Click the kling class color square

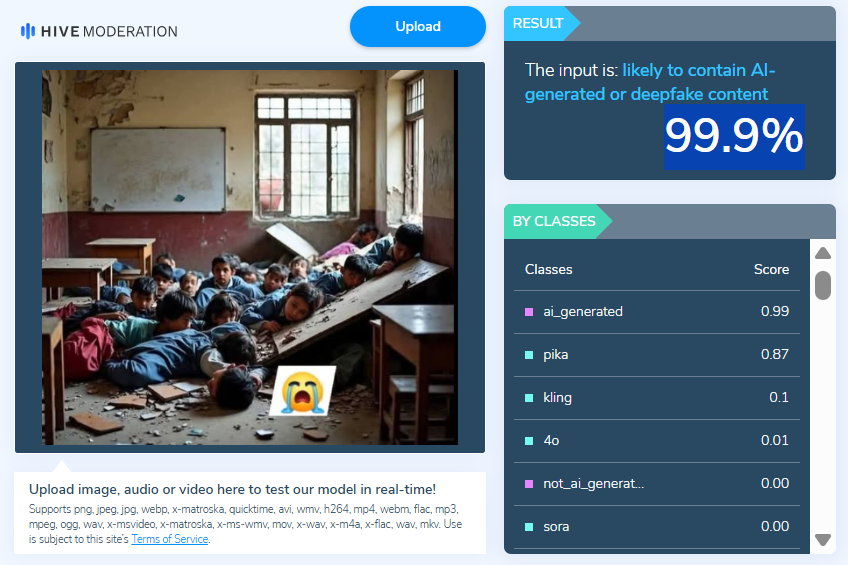[x=529, y=398]
